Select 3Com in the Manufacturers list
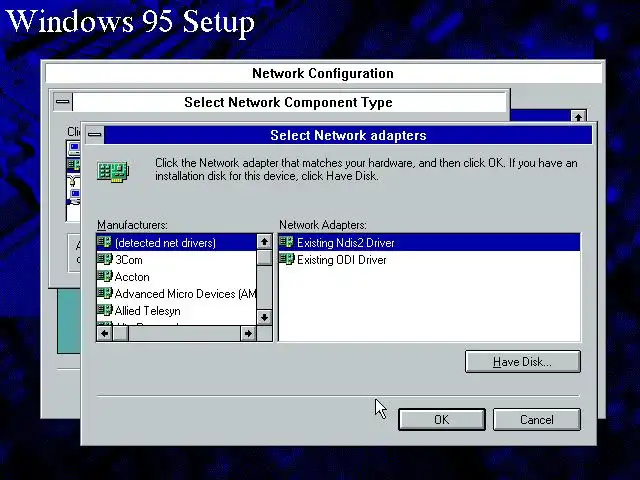640x480 pixels. click(176, 260)
